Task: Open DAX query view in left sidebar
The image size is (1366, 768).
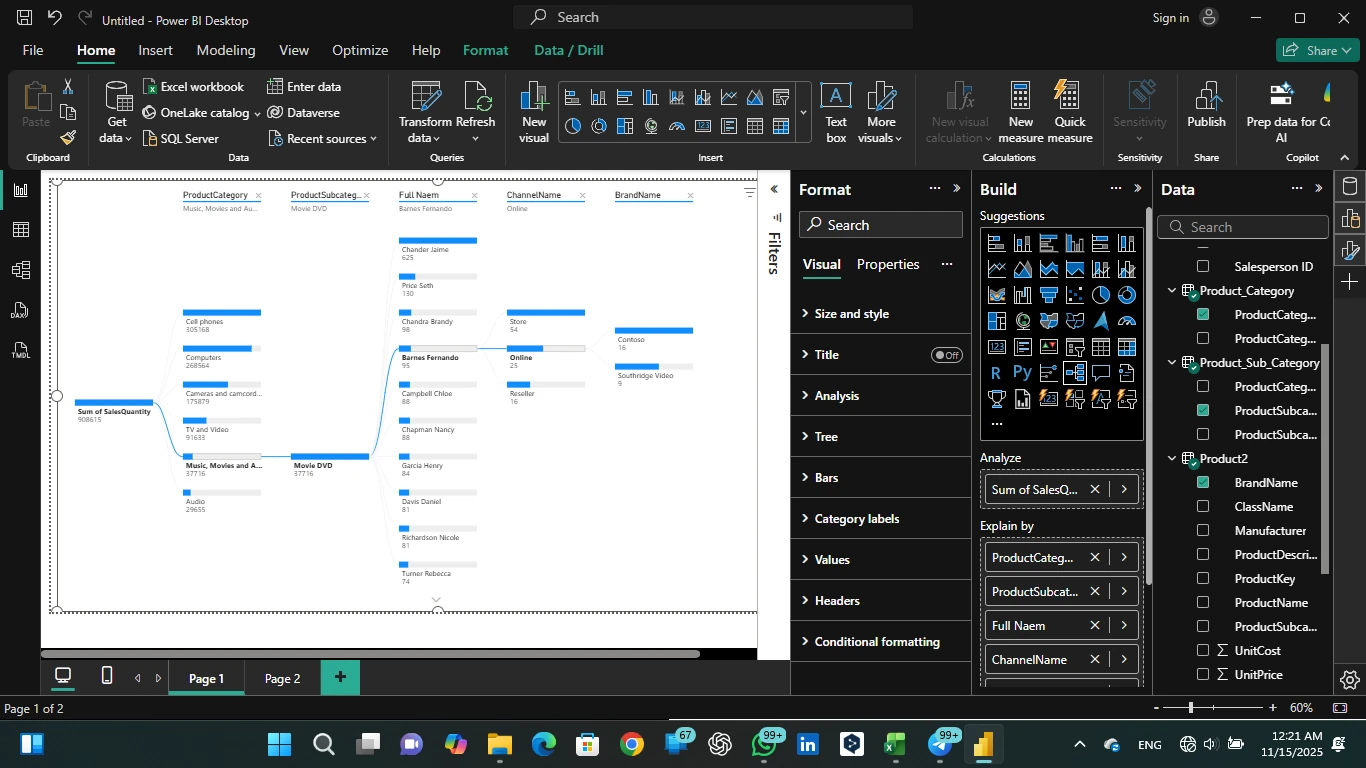Action: 20,311
